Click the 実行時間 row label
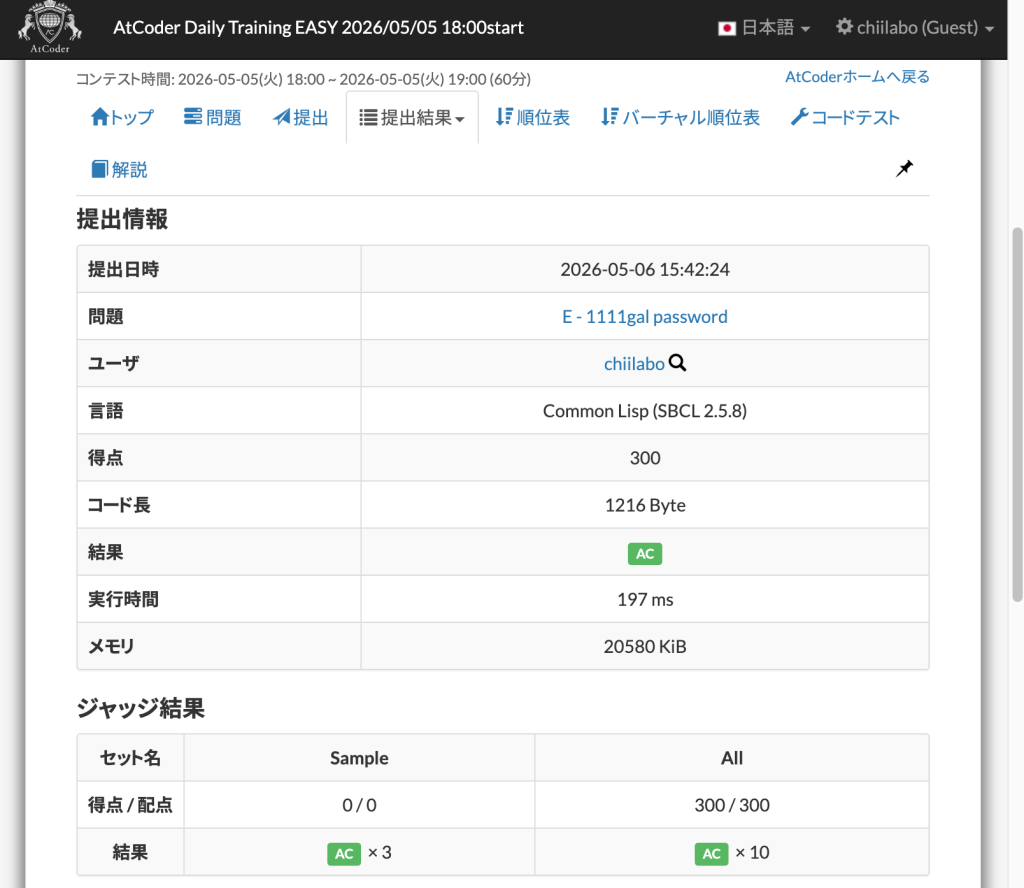The height and width of the screenshot is (888, 1024). point(123,599)
